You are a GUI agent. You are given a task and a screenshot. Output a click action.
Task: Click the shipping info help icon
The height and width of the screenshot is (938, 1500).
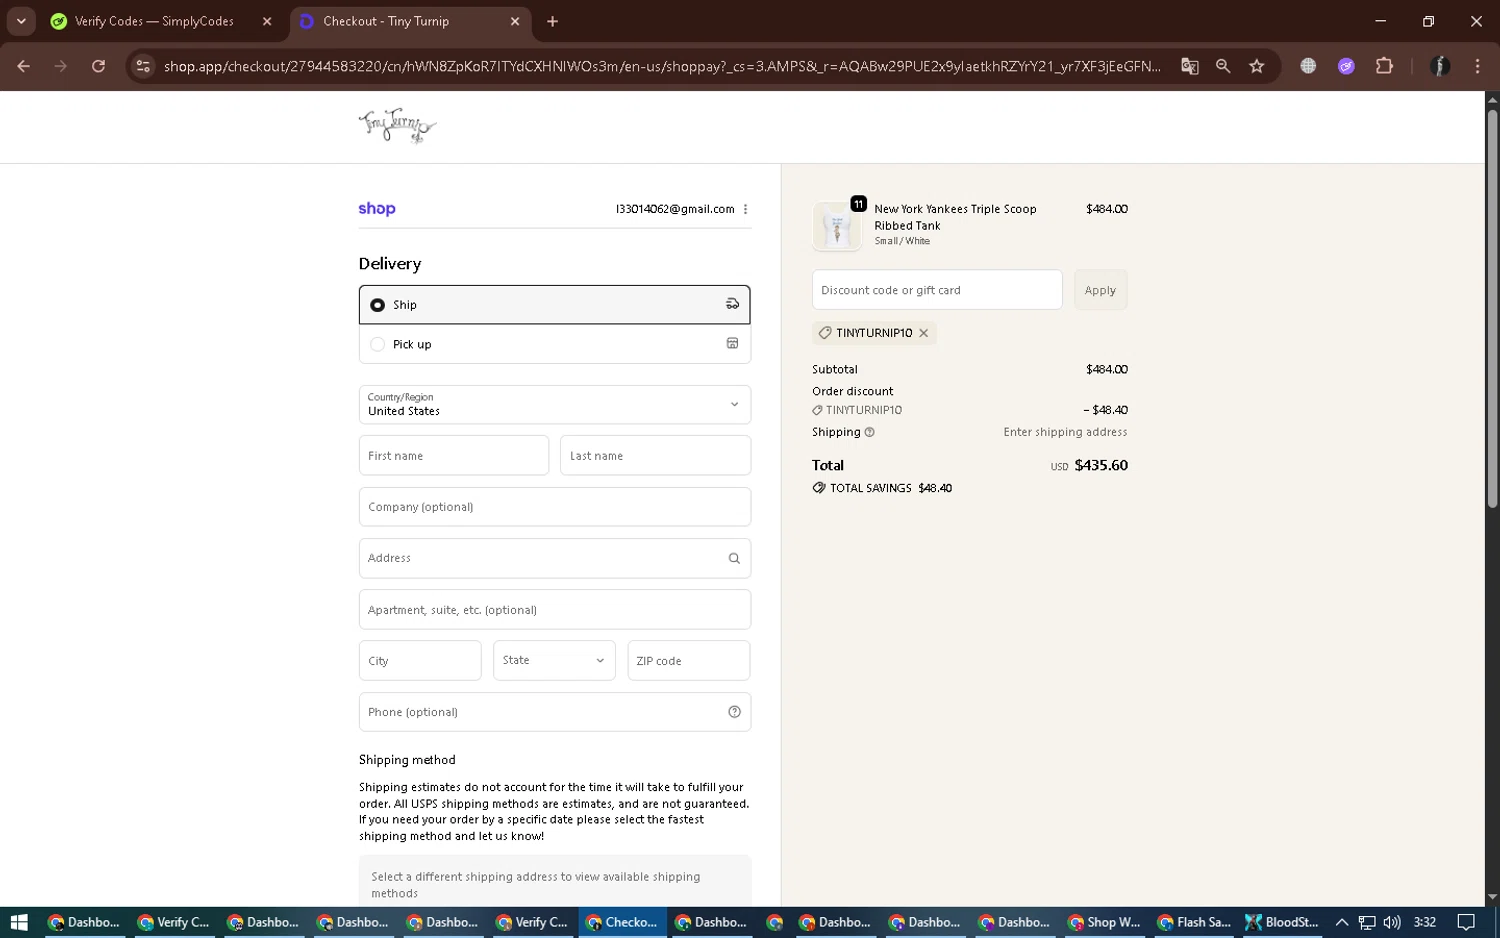point(869,432)
